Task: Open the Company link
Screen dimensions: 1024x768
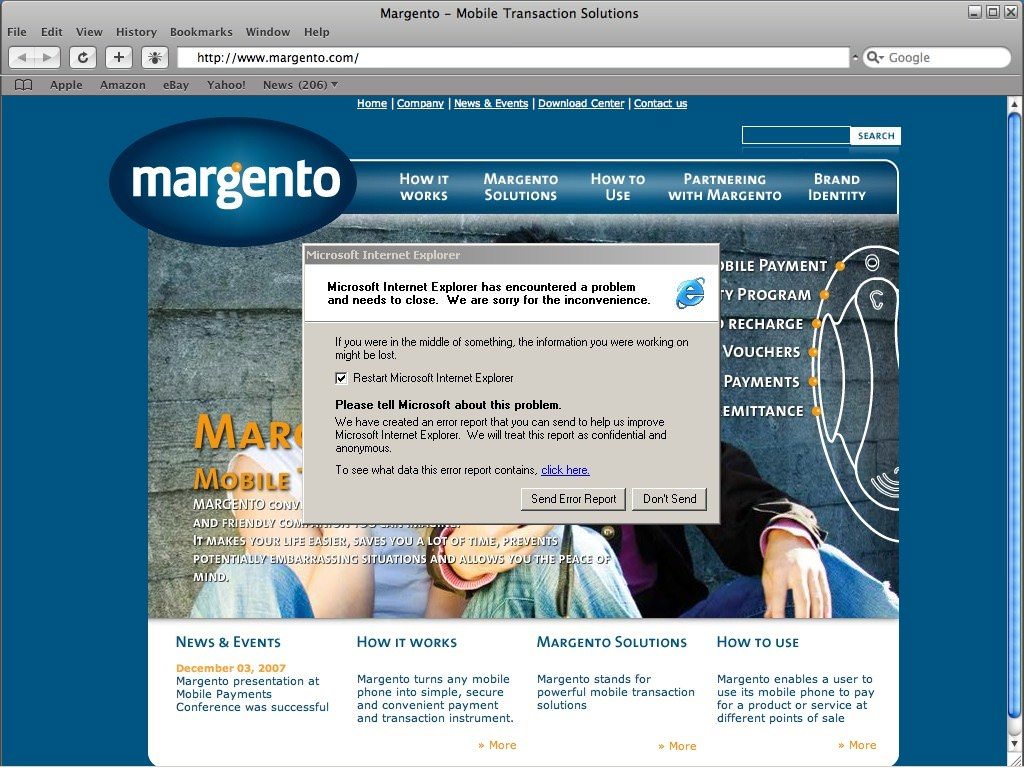Action: pyautogui.click(x=420, y=103)
